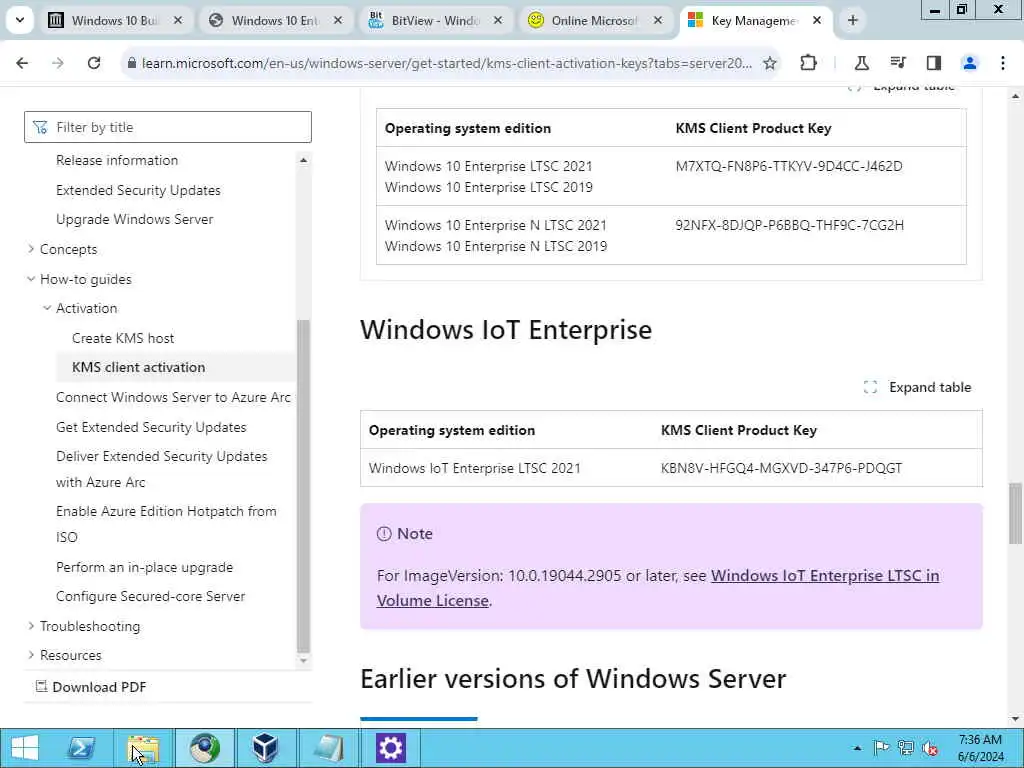1024x768 pixels.
Task: Open the extensions puzzle icon
Action: (808, 63)
